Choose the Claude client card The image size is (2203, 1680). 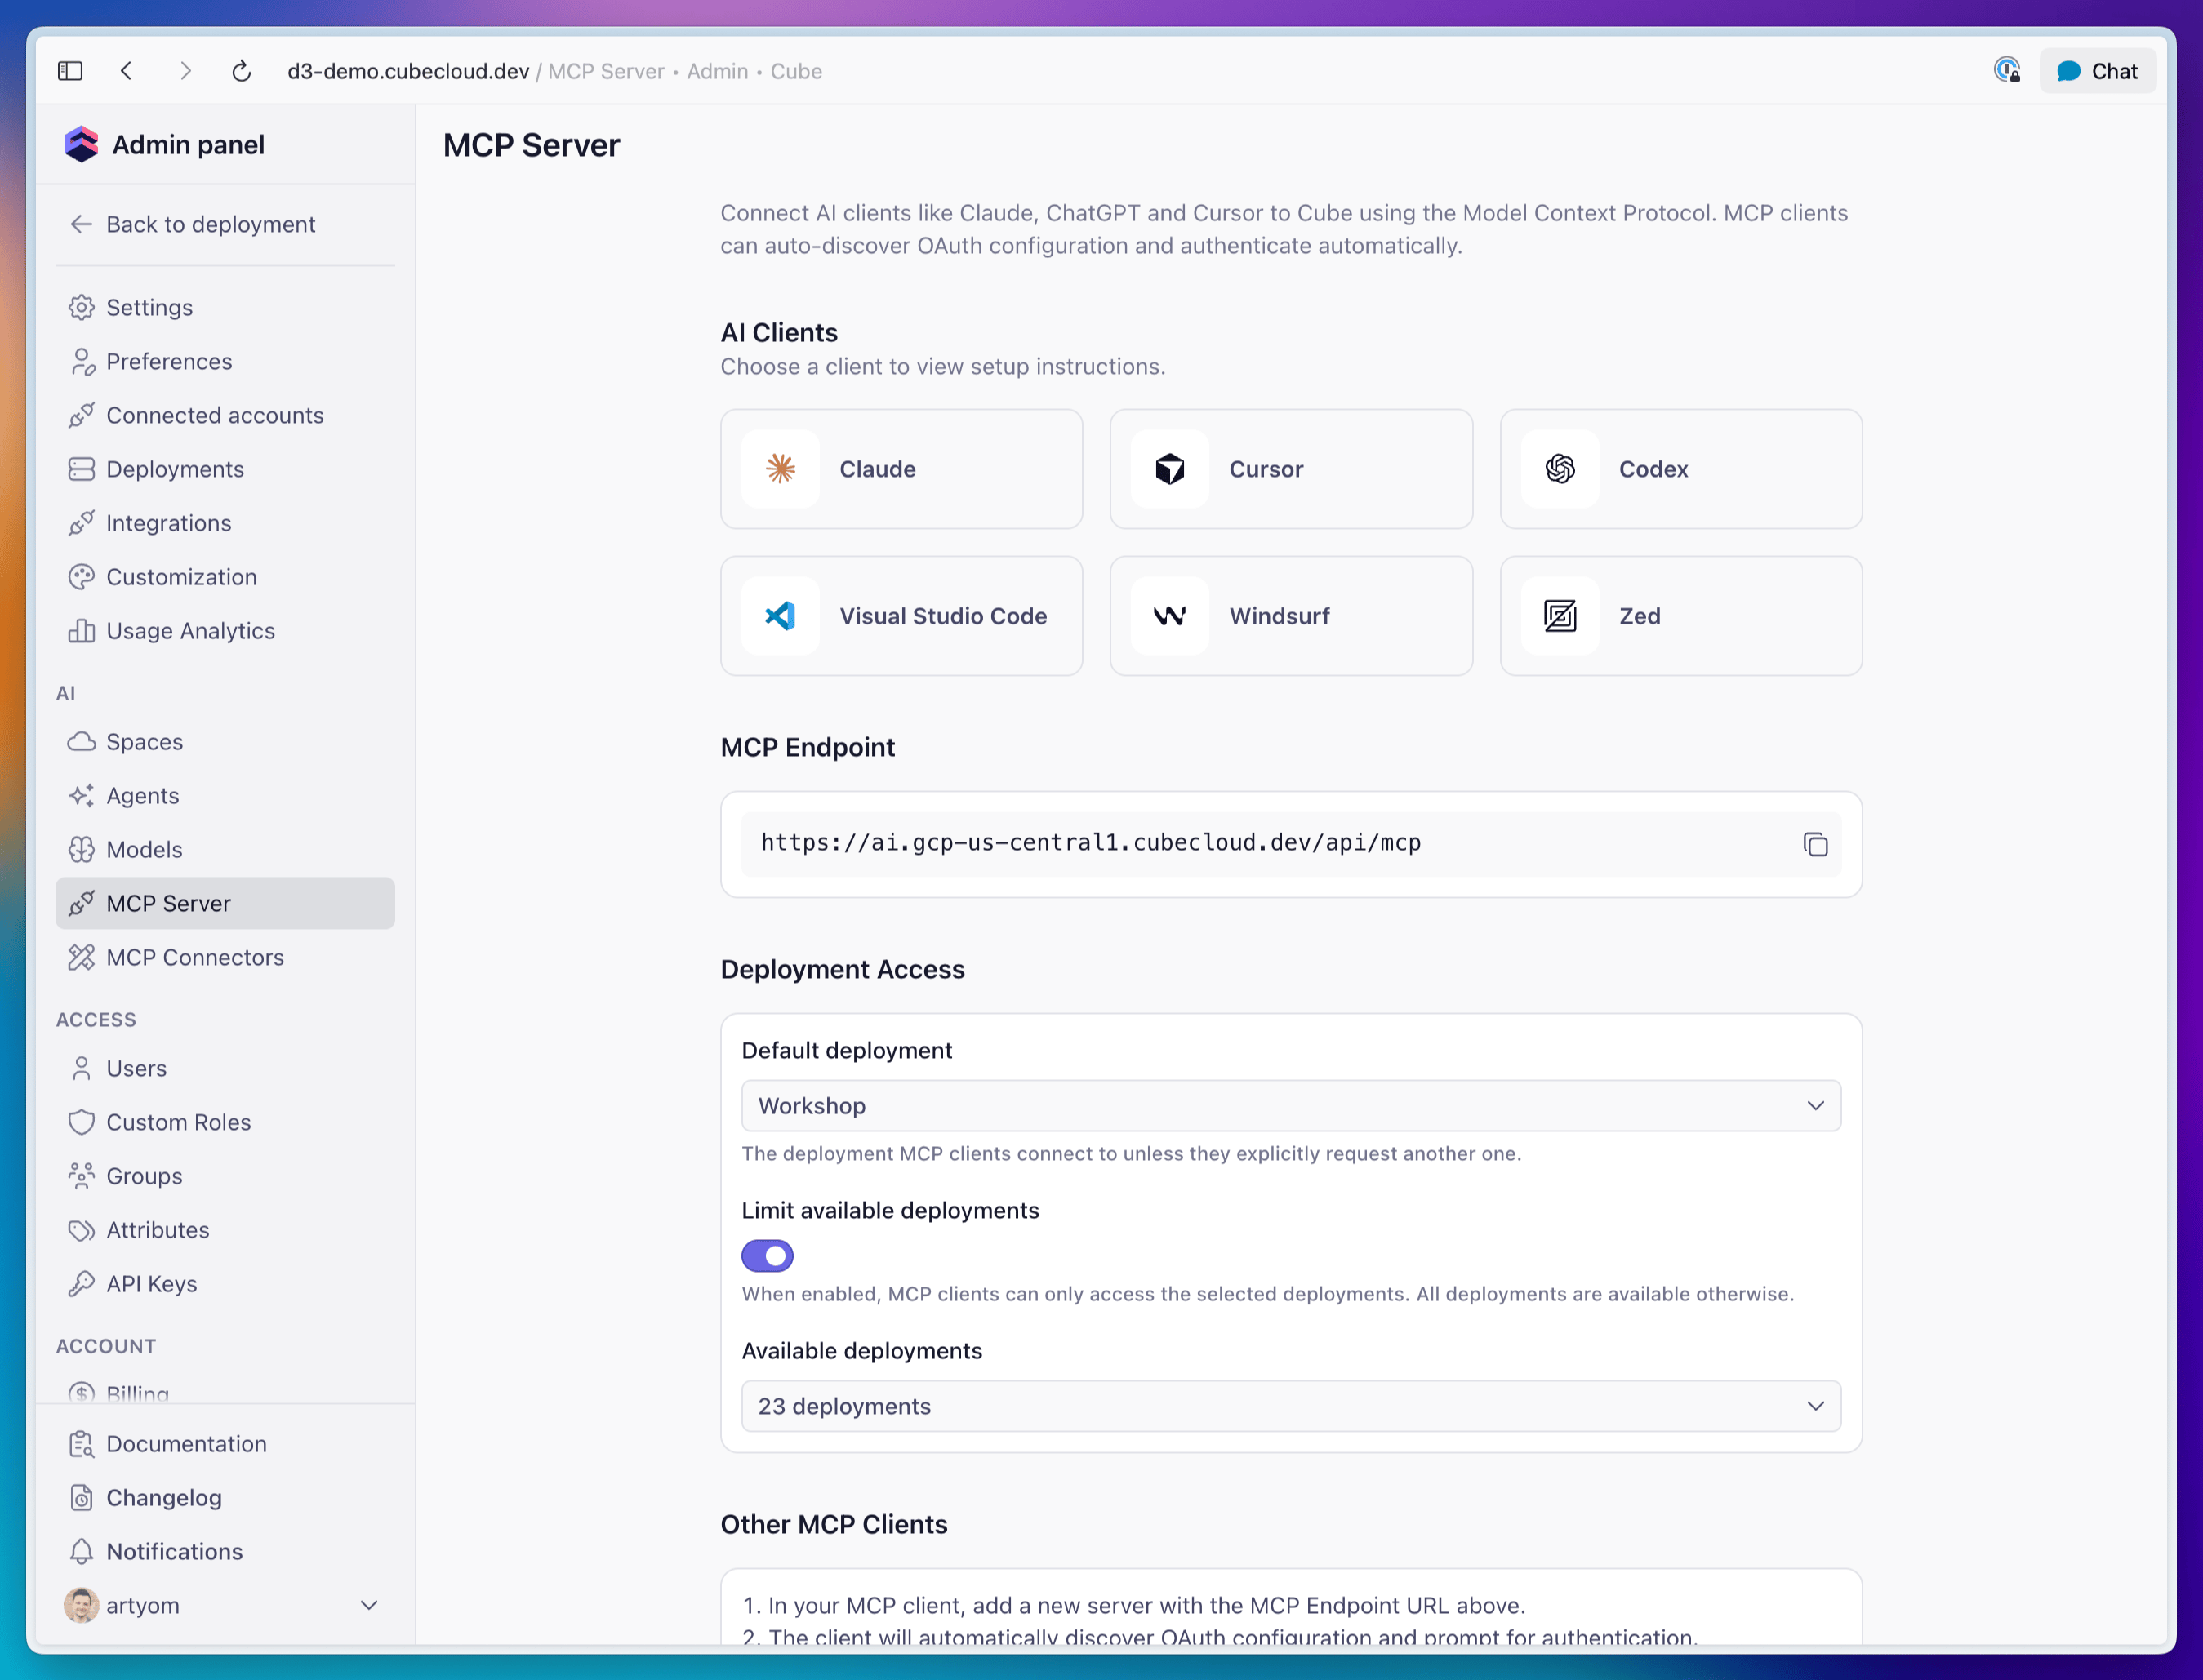(901, 469)
